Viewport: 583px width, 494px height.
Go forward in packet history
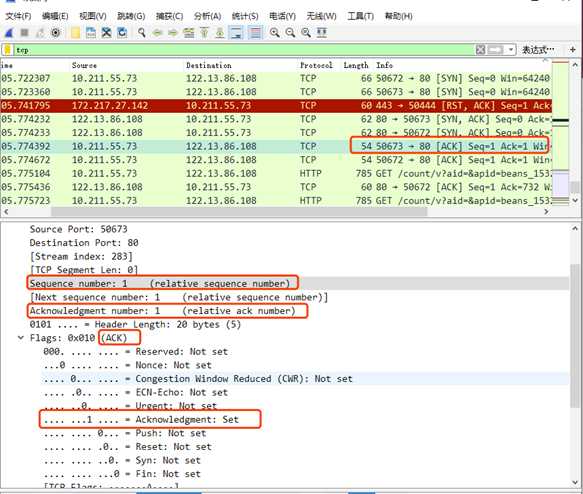pyautogui.click(x=173, y=33)
